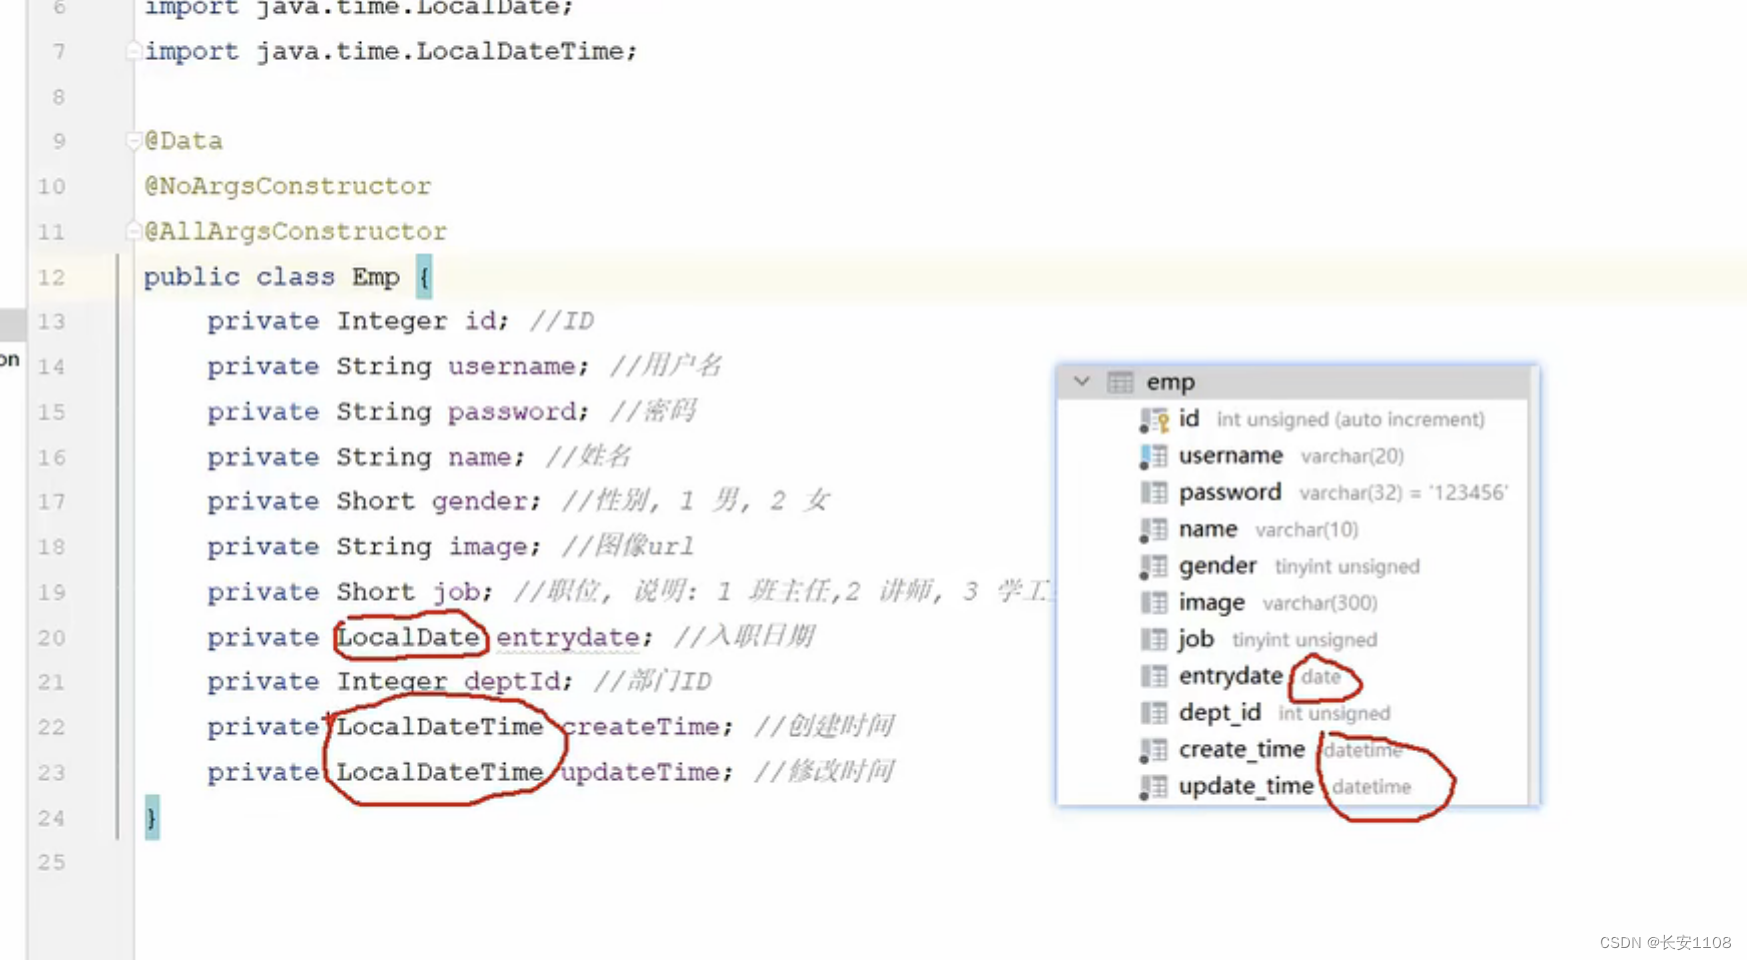
Task: Fold the import block at line 7
Action: 133,50
